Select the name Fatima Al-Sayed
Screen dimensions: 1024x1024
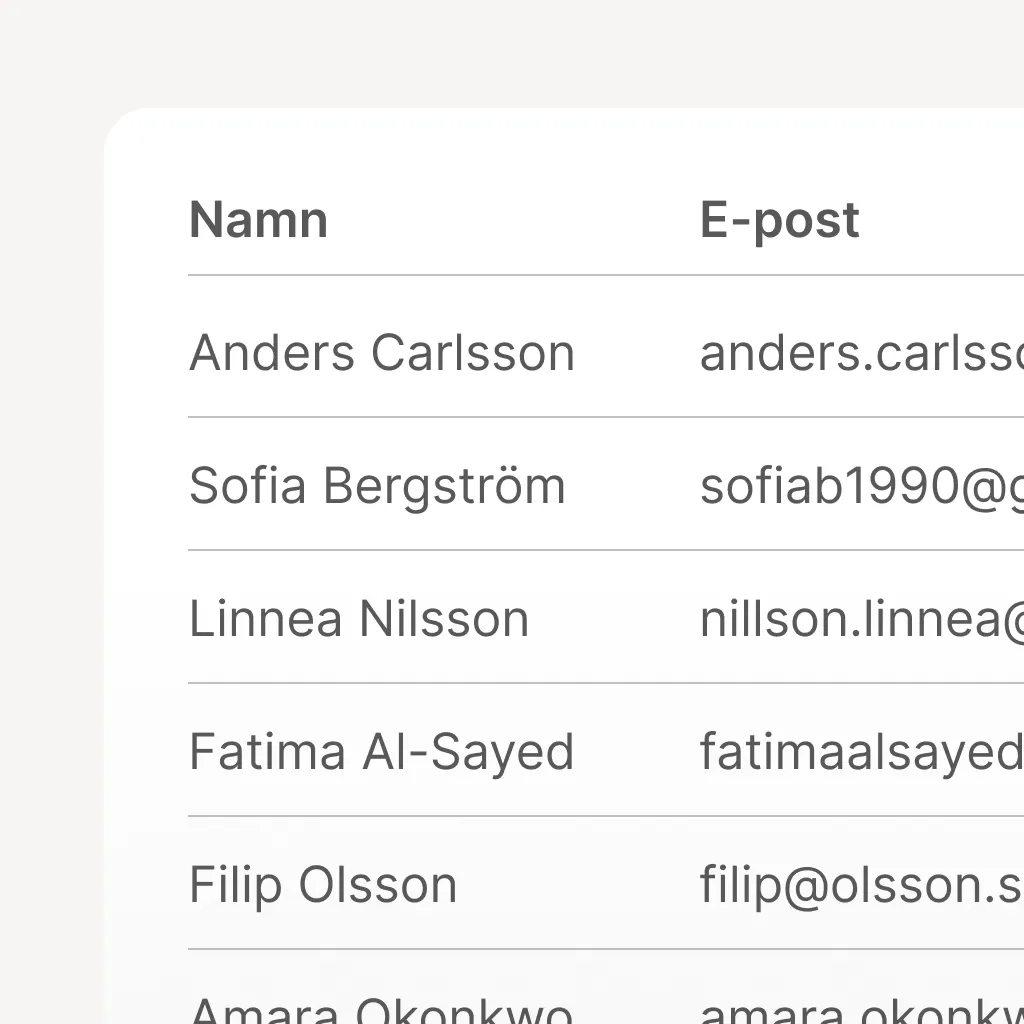click(381, 752)
